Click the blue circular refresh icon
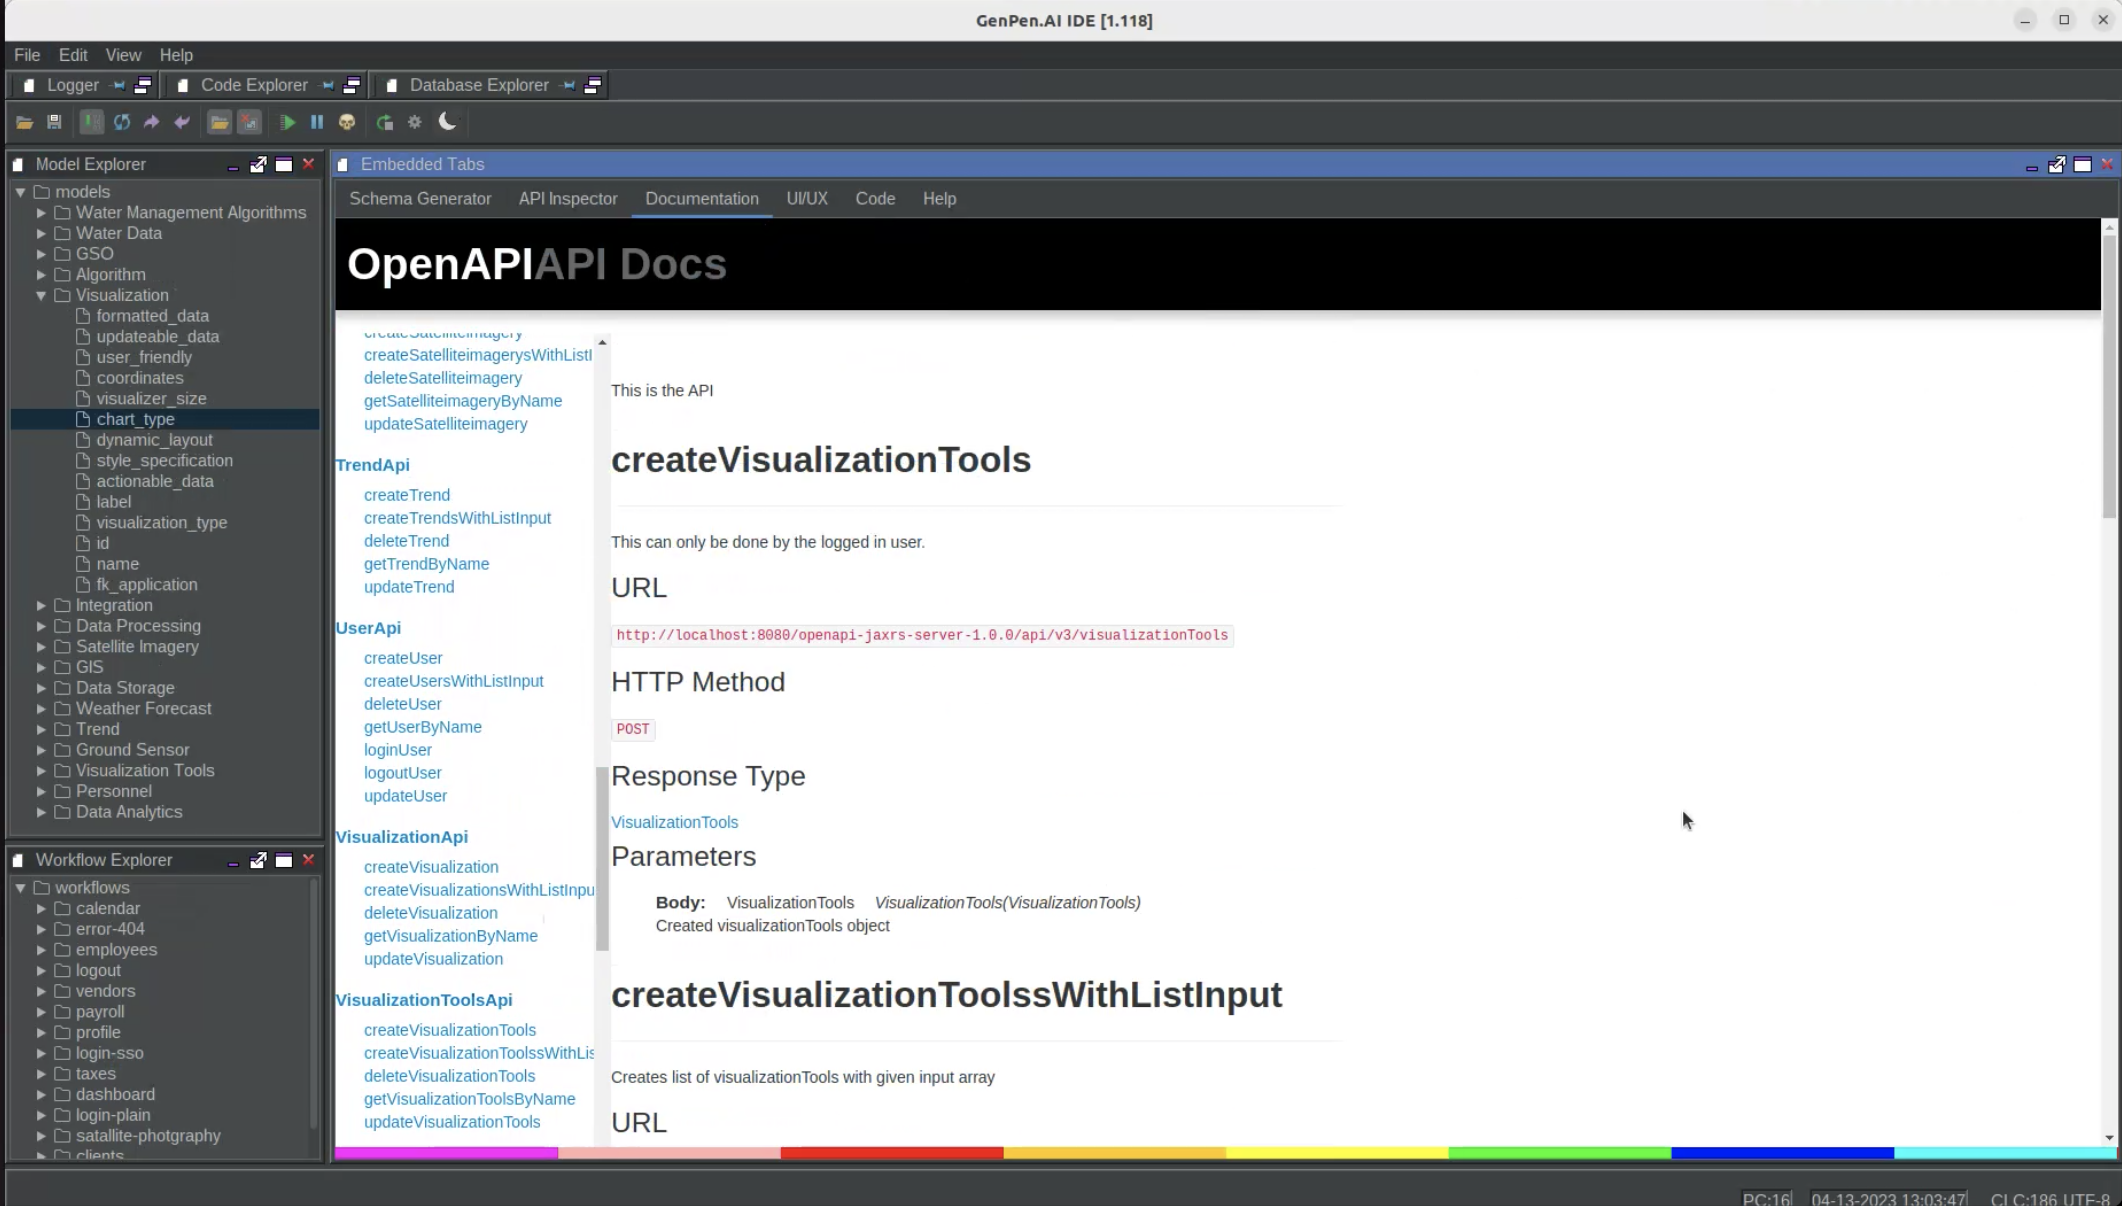This screenshot has height=1206, width=2122. point(122,122)
